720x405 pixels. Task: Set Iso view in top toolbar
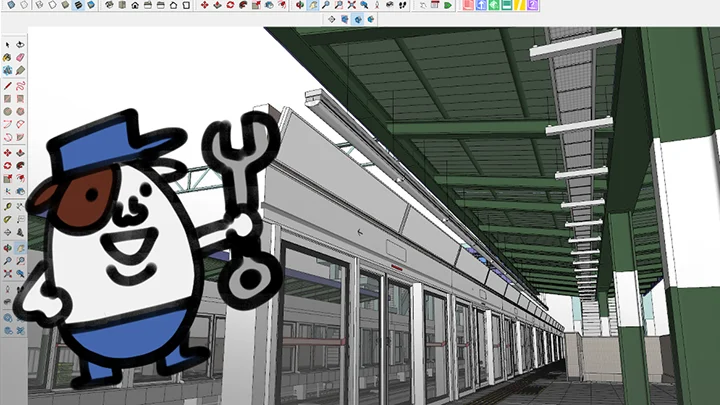coord(109,5)
